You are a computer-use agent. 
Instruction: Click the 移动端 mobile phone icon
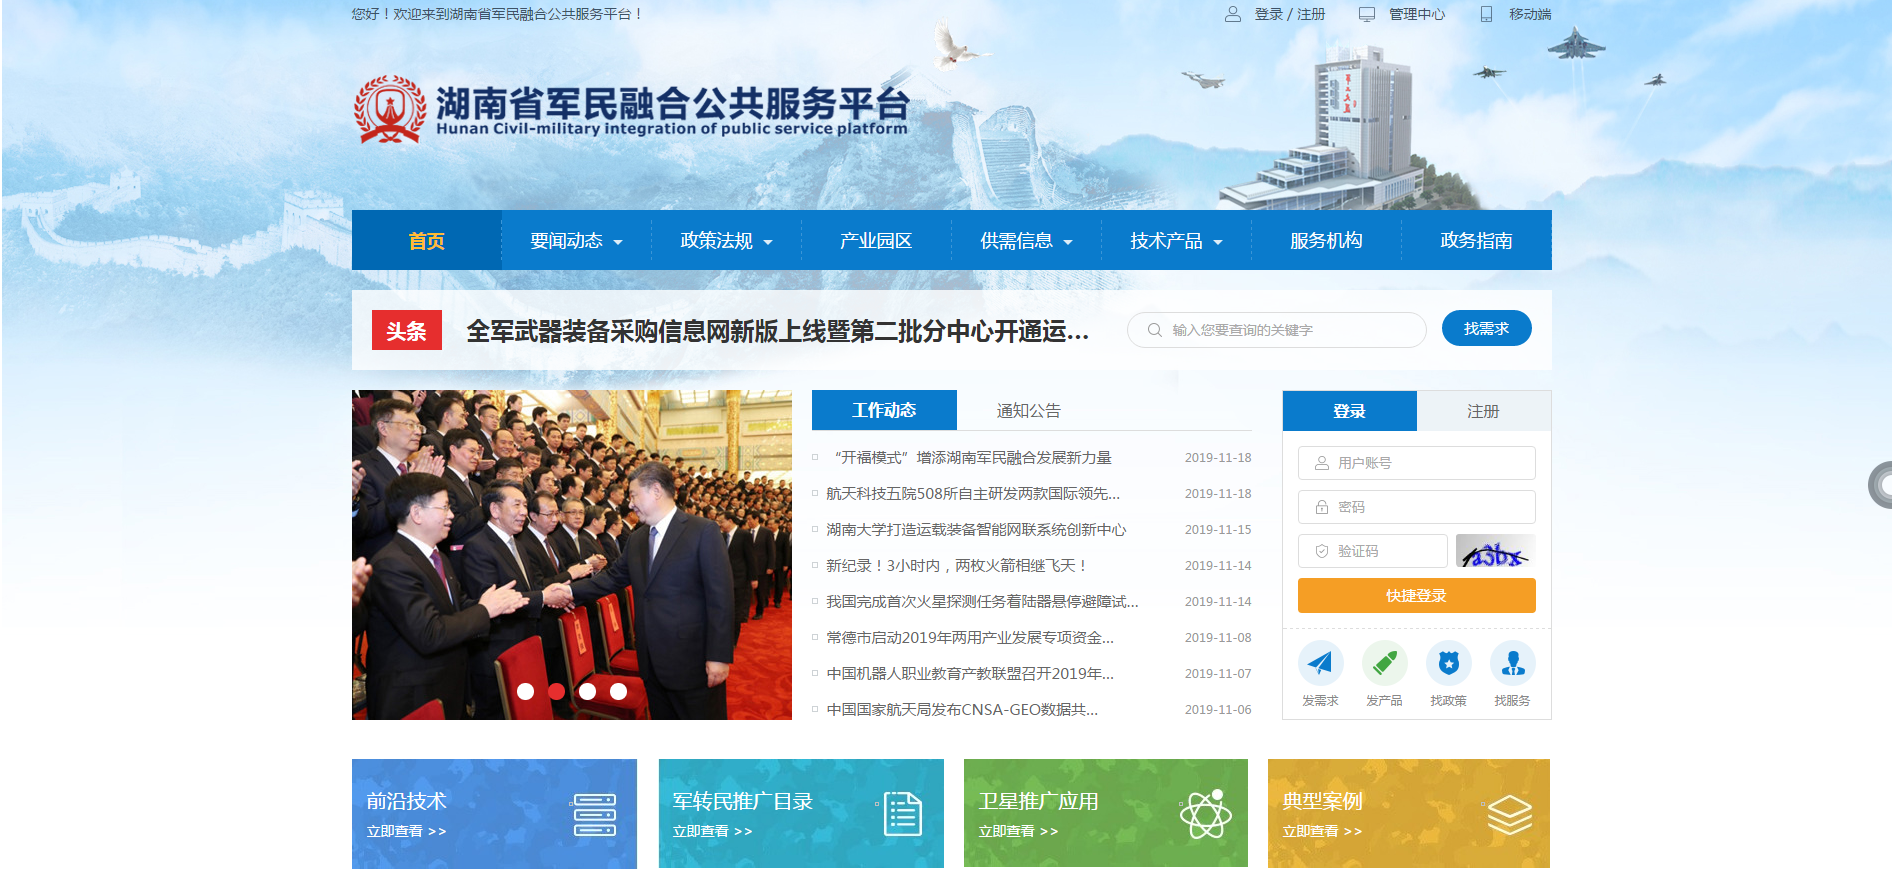(1486, 14)
